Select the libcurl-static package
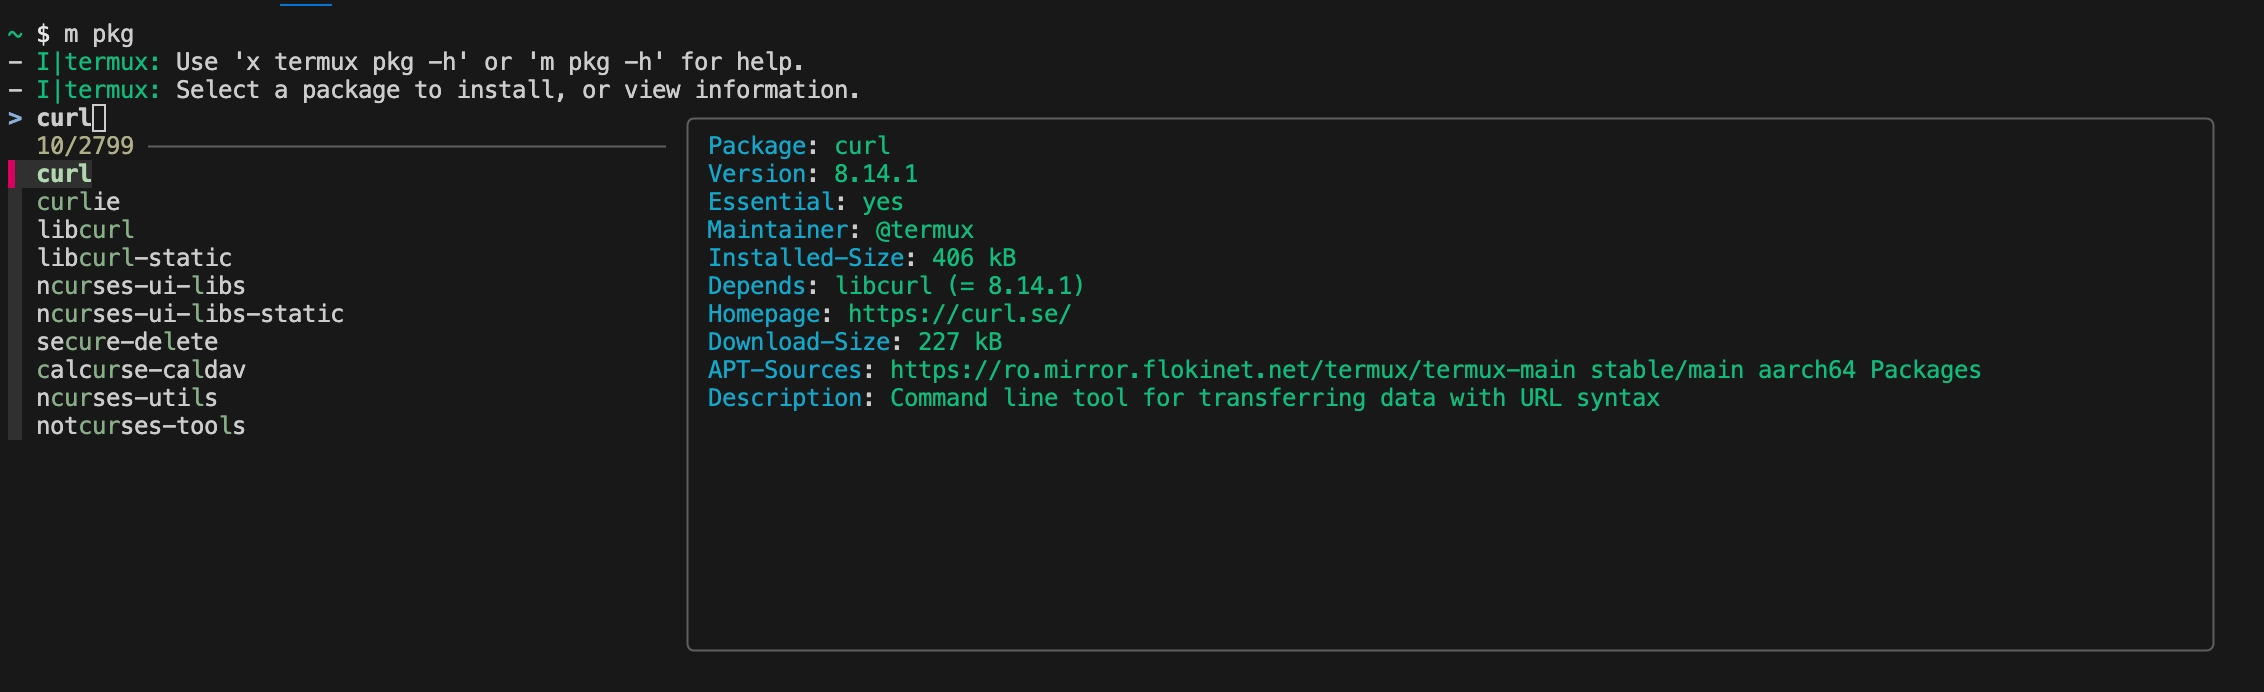2264x692 pixels. pos(134,257)
